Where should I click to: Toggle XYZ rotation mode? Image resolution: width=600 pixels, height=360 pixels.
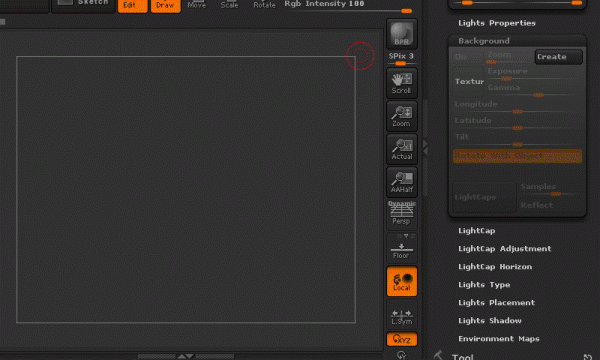point(401,339)
